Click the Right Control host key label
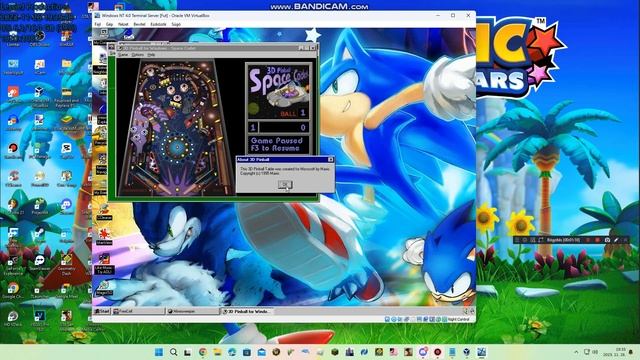The width and height of the screenshot is (640, 360). point(458,319)
